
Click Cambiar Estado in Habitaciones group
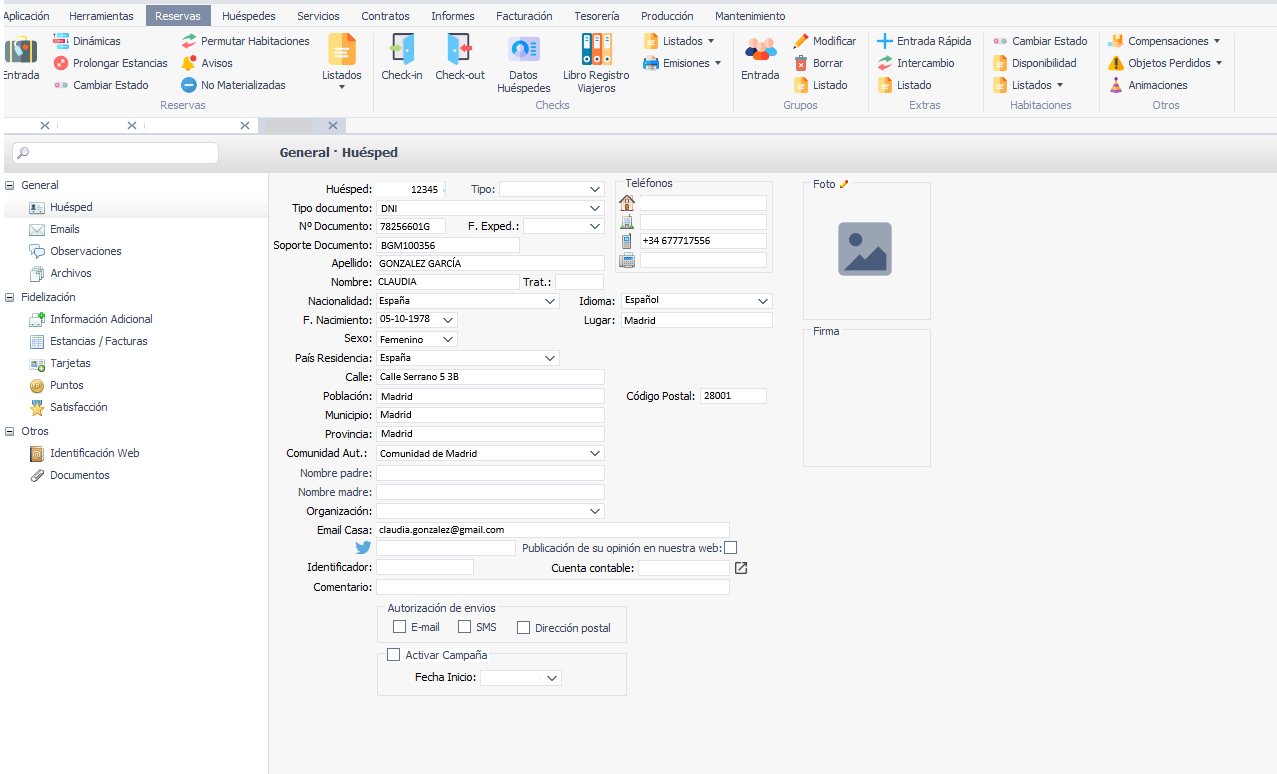tap(1040, 41)
